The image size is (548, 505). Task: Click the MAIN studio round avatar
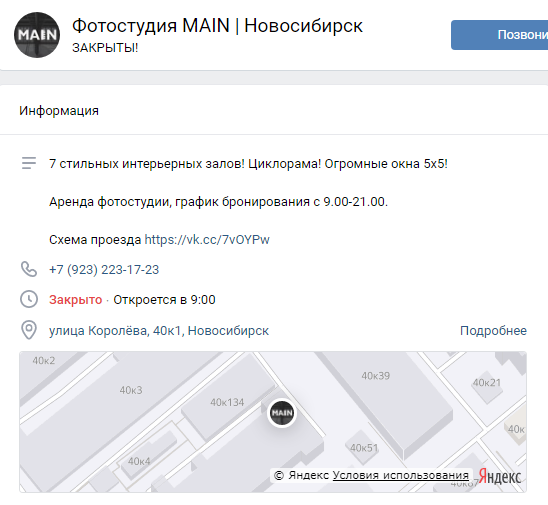click(x=37, y=35)
